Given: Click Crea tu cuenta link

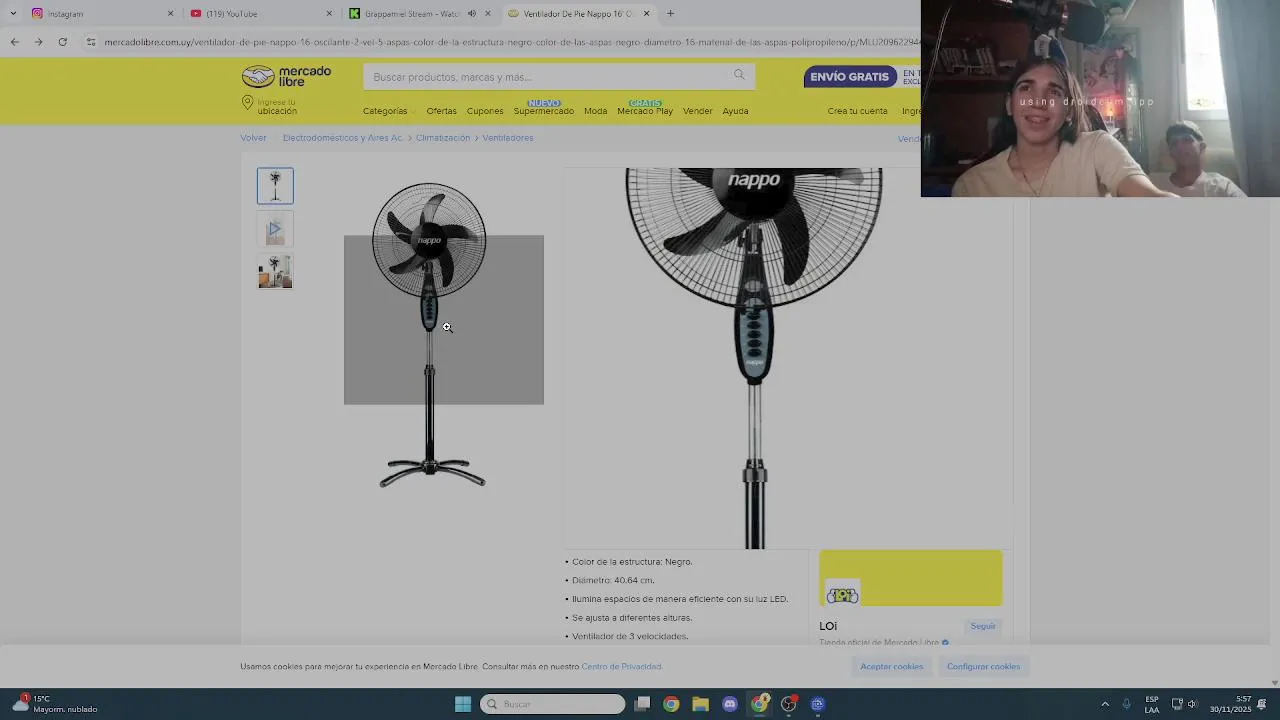Looking at the screenshot, I should tap(857, 111).
